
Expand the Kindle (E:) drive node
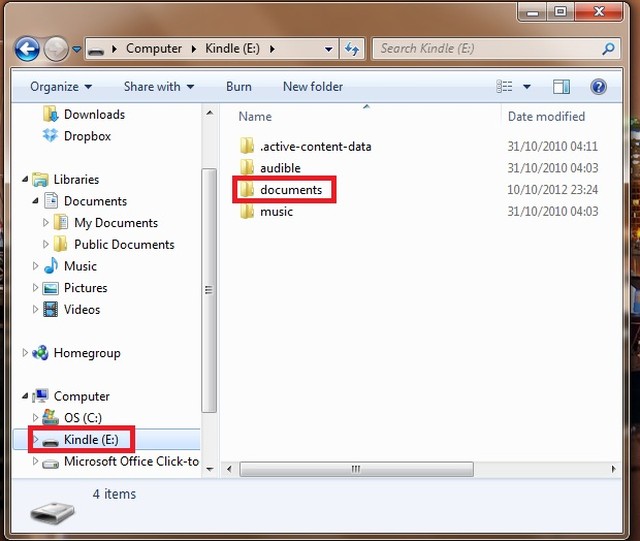(36, 439)
